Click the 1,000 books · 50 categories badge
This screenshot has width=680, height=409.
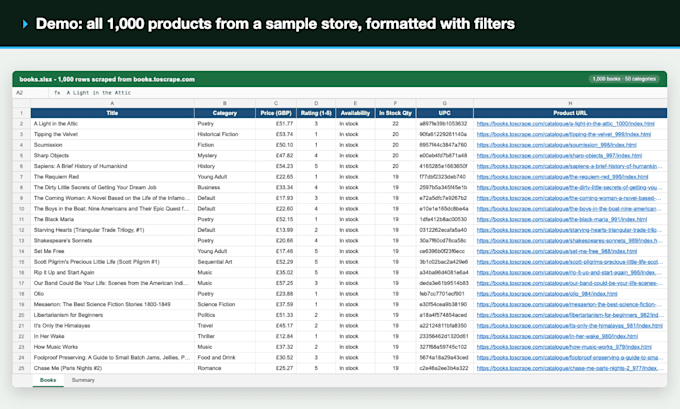click(x=624, y=79)
